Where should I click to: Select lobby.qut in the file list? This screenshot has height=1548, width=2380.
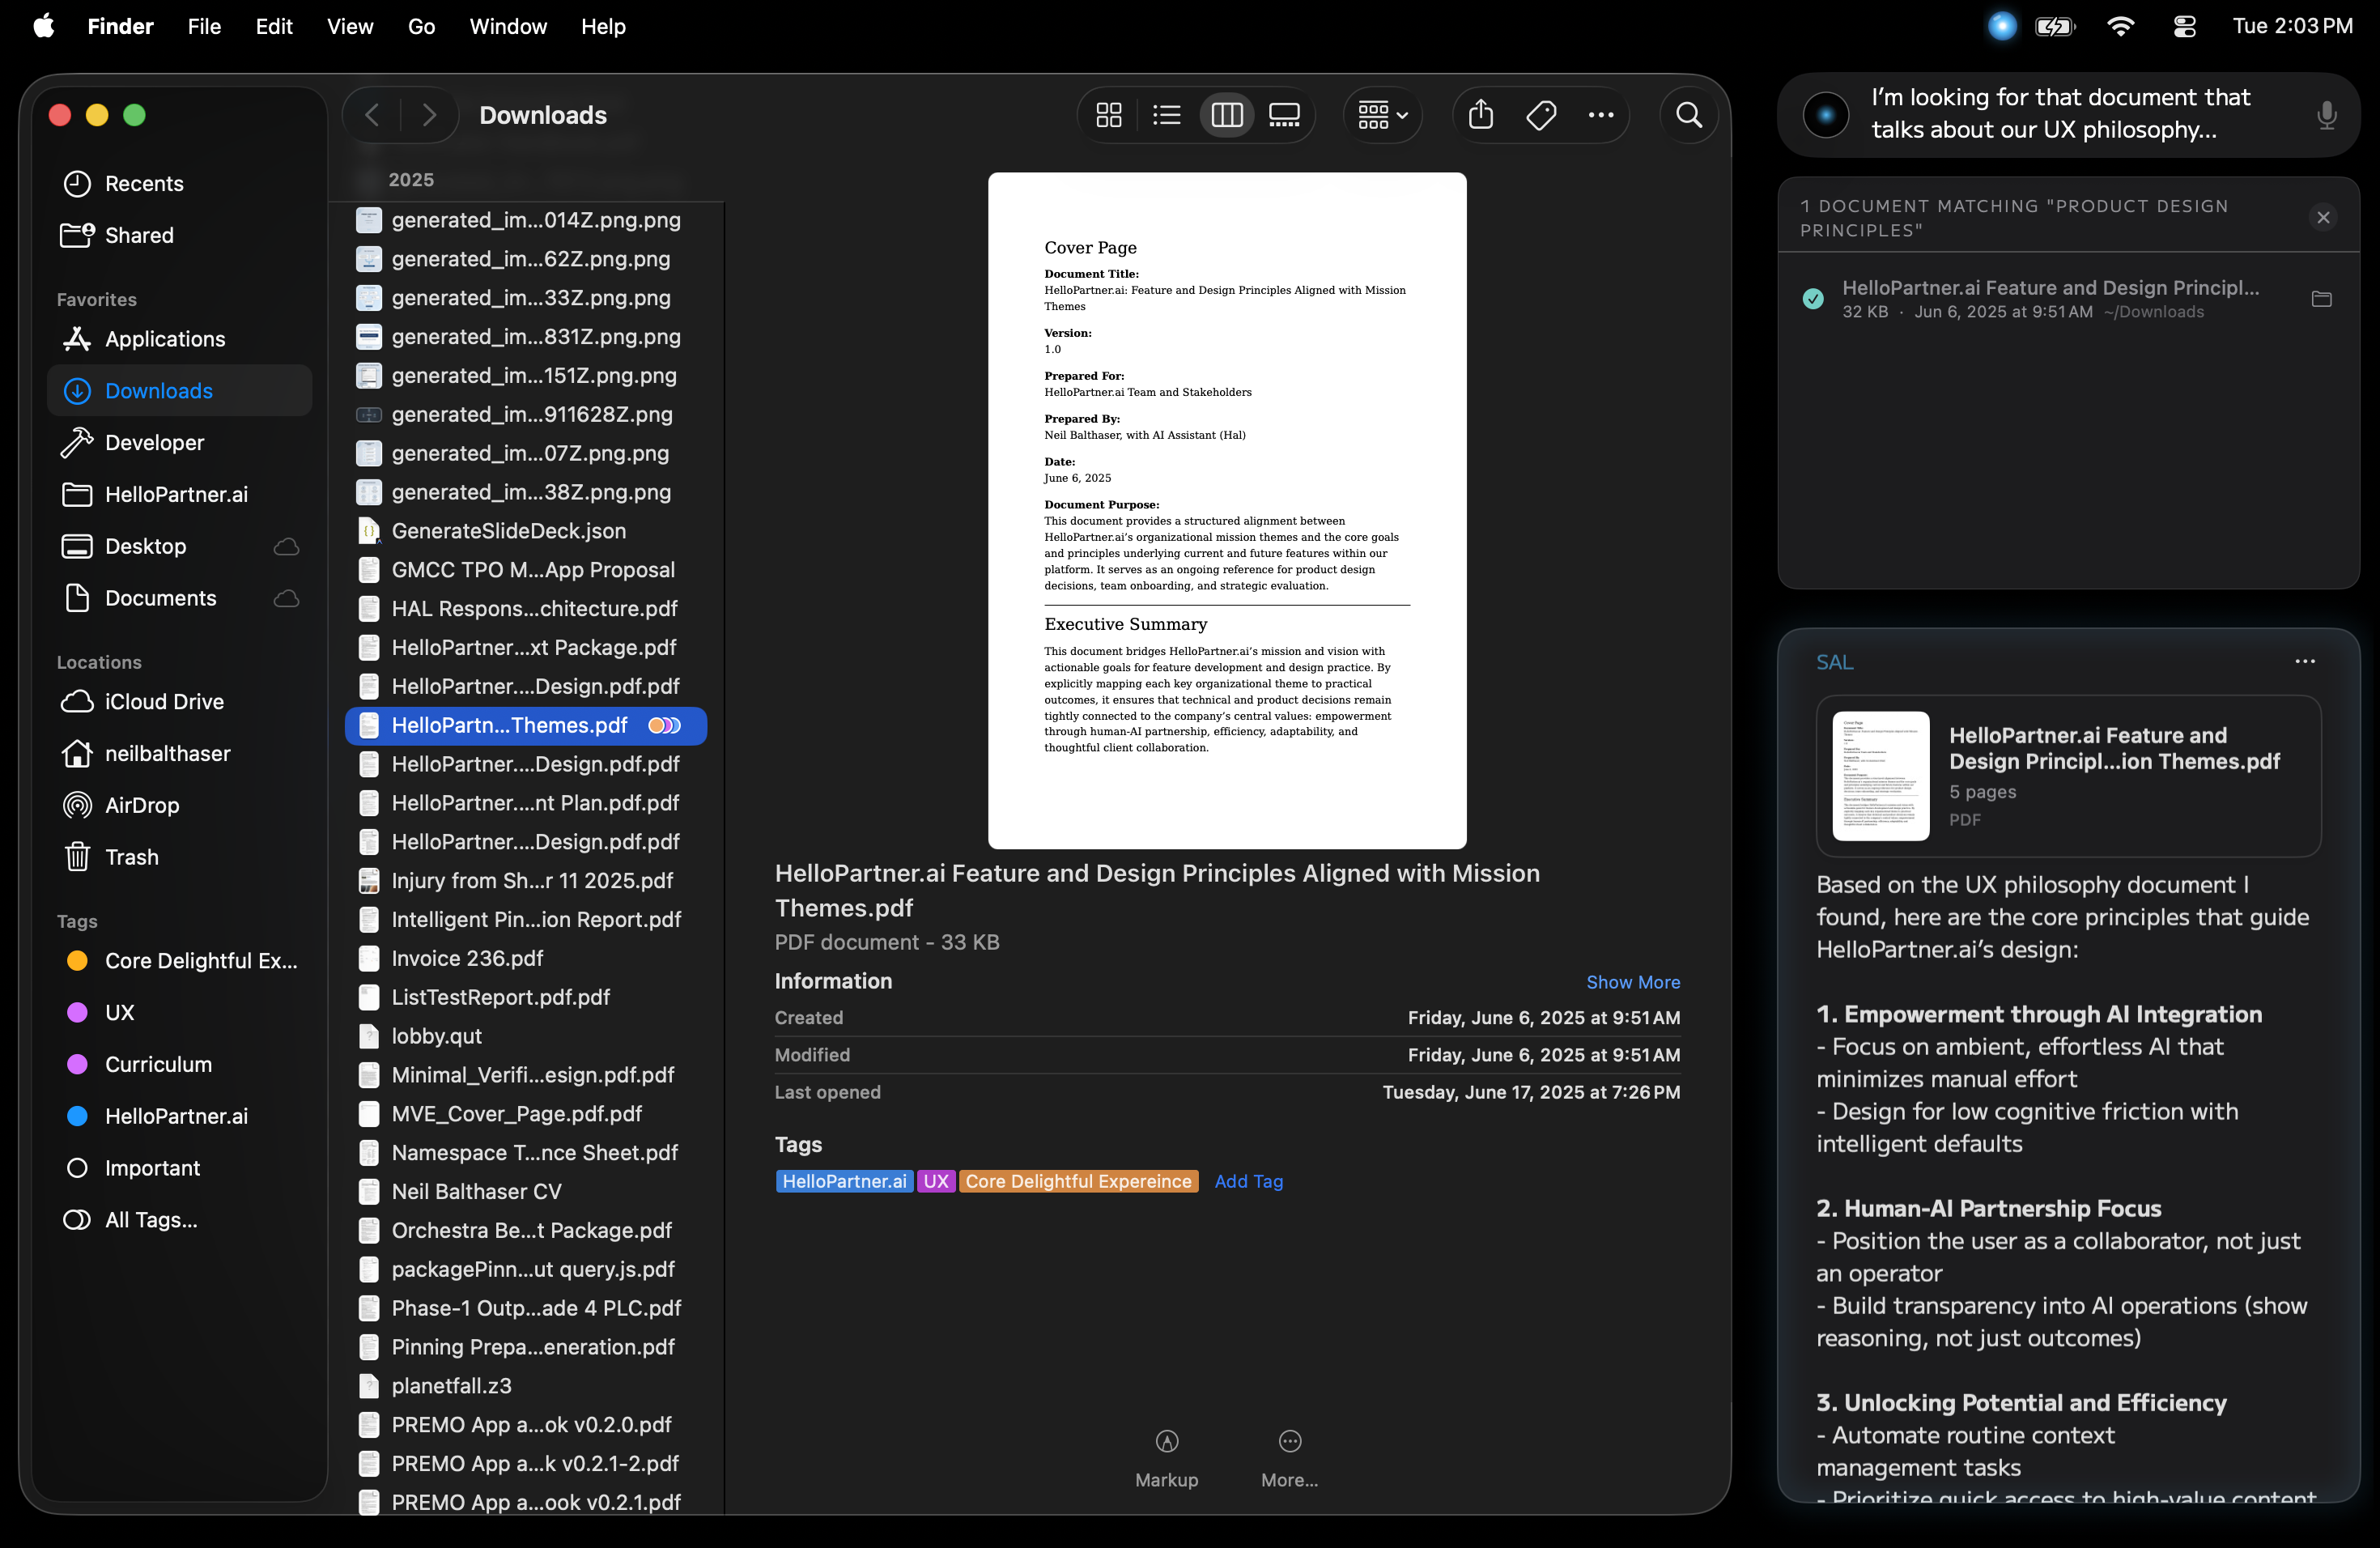pyautogui.click(x=526, y=1037)
